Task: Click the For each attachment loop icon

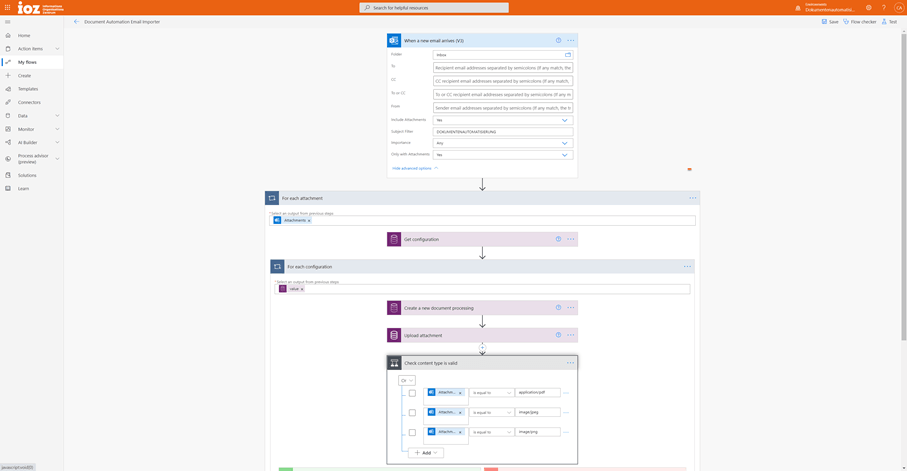Action: (x=272, y=198)
